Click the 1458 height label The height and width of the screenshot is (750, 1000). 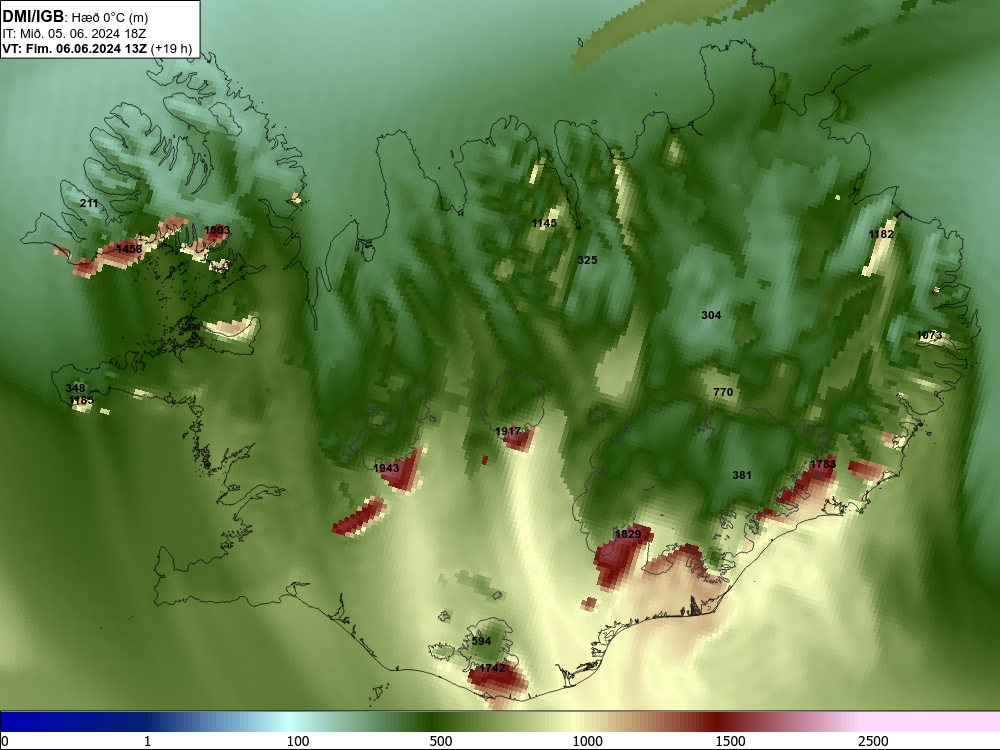click(x=129, y=249)
